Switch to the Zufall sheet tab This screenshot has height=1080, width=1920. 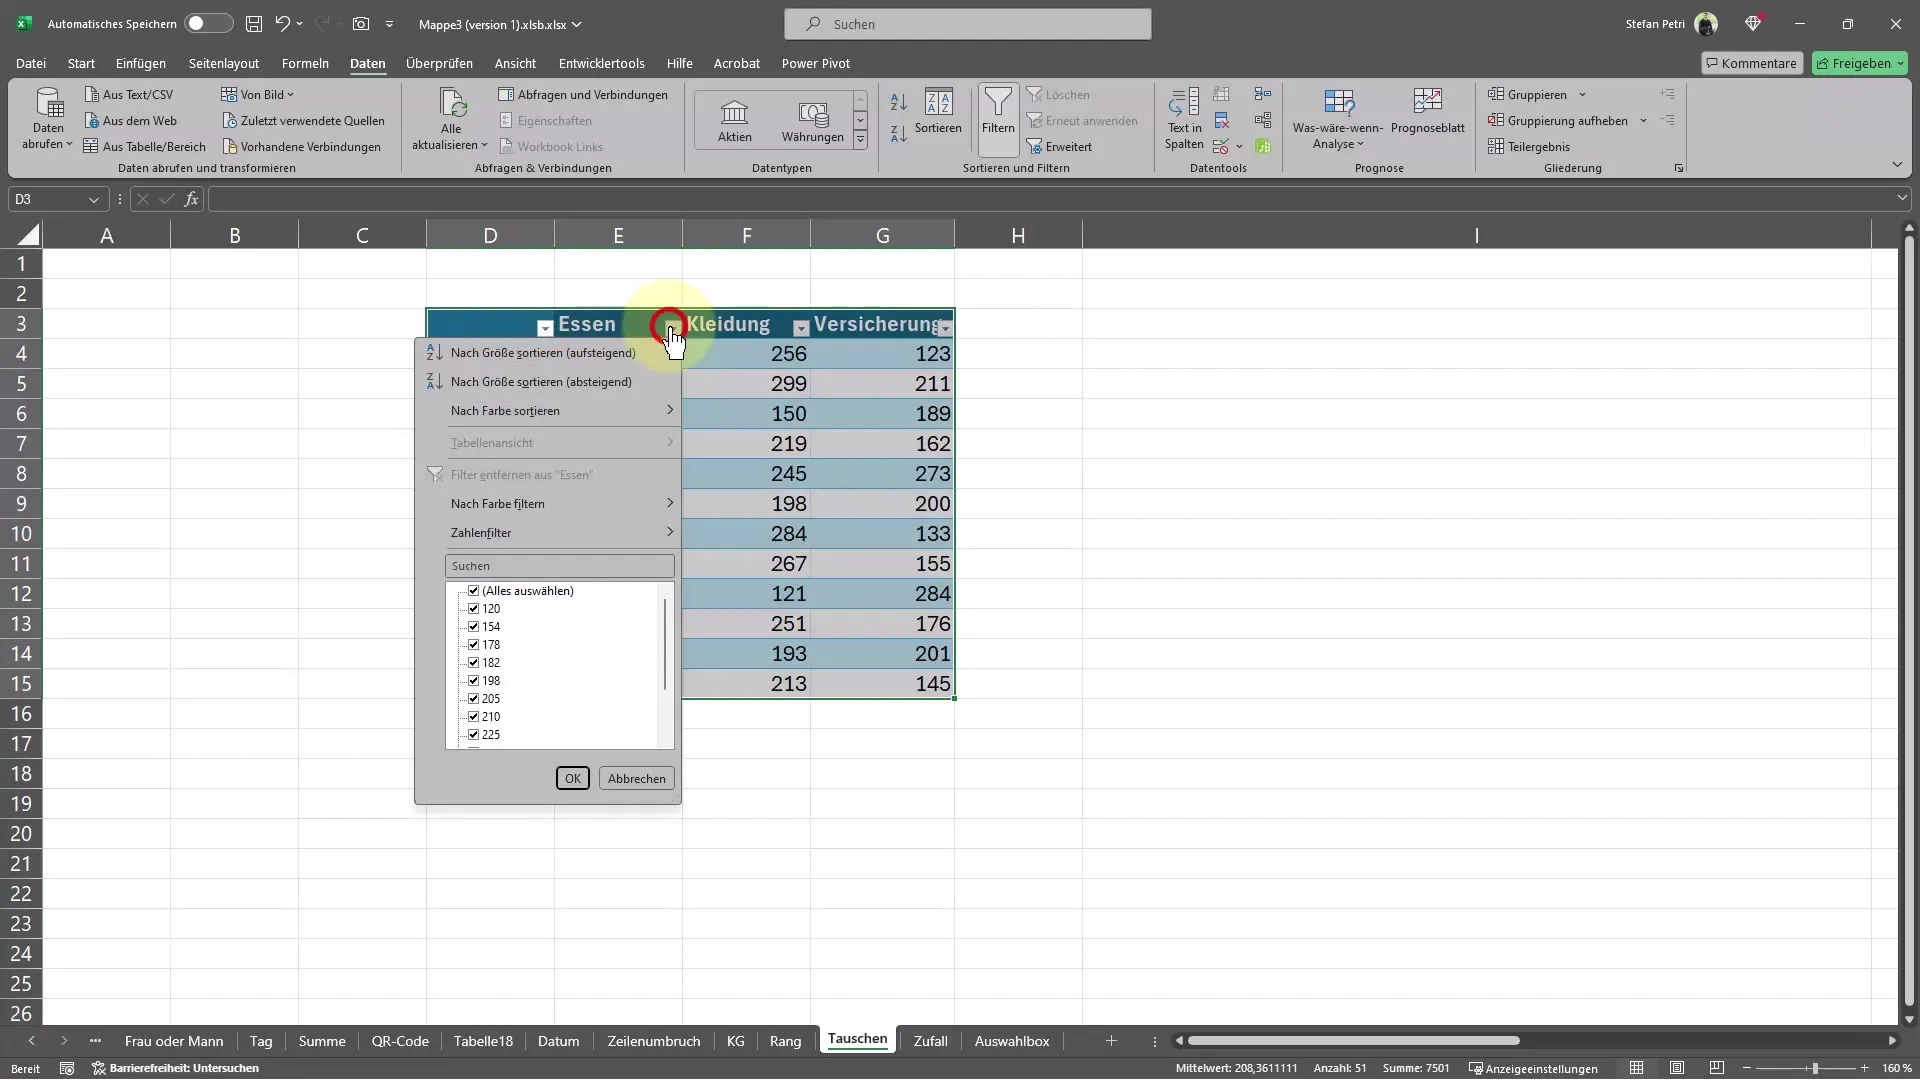pyautogui.click(x=930, y=1041)
